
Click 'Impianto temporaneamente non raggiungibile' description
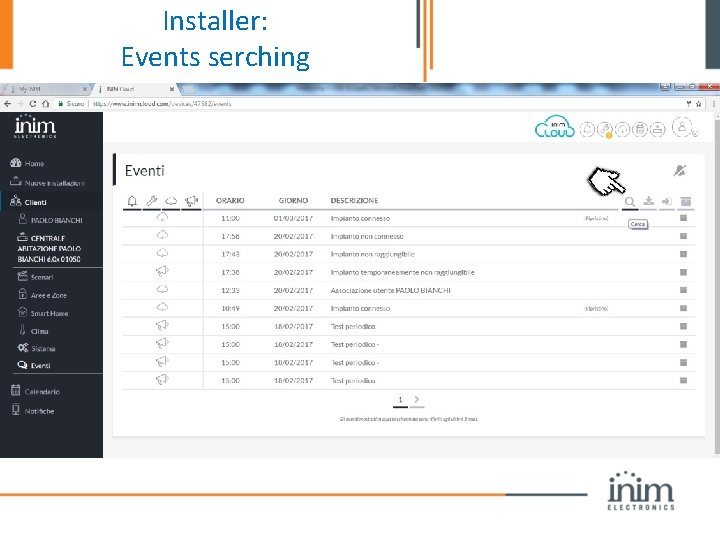click(402, 272)
